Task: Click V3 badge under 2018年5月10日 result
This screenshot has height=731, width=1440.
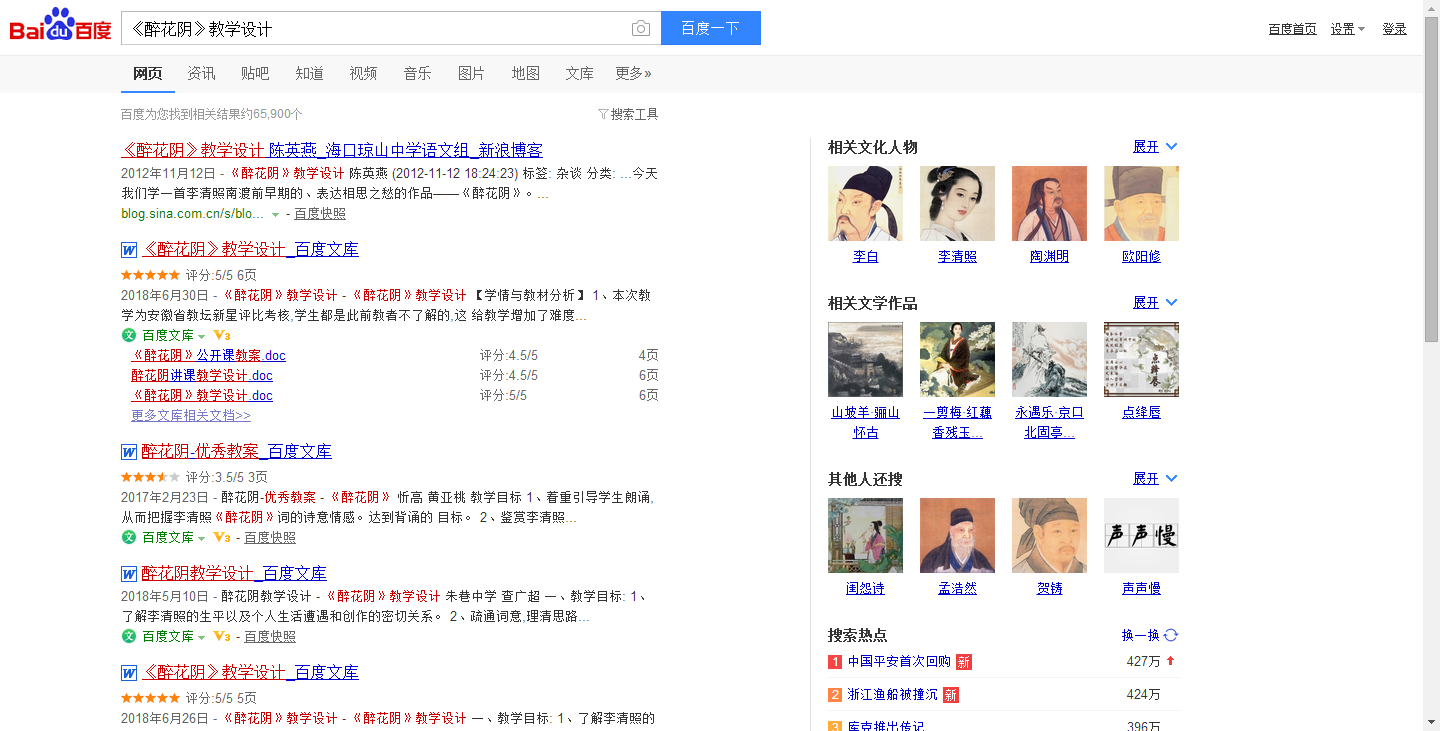Action: [x=222, y=636]
